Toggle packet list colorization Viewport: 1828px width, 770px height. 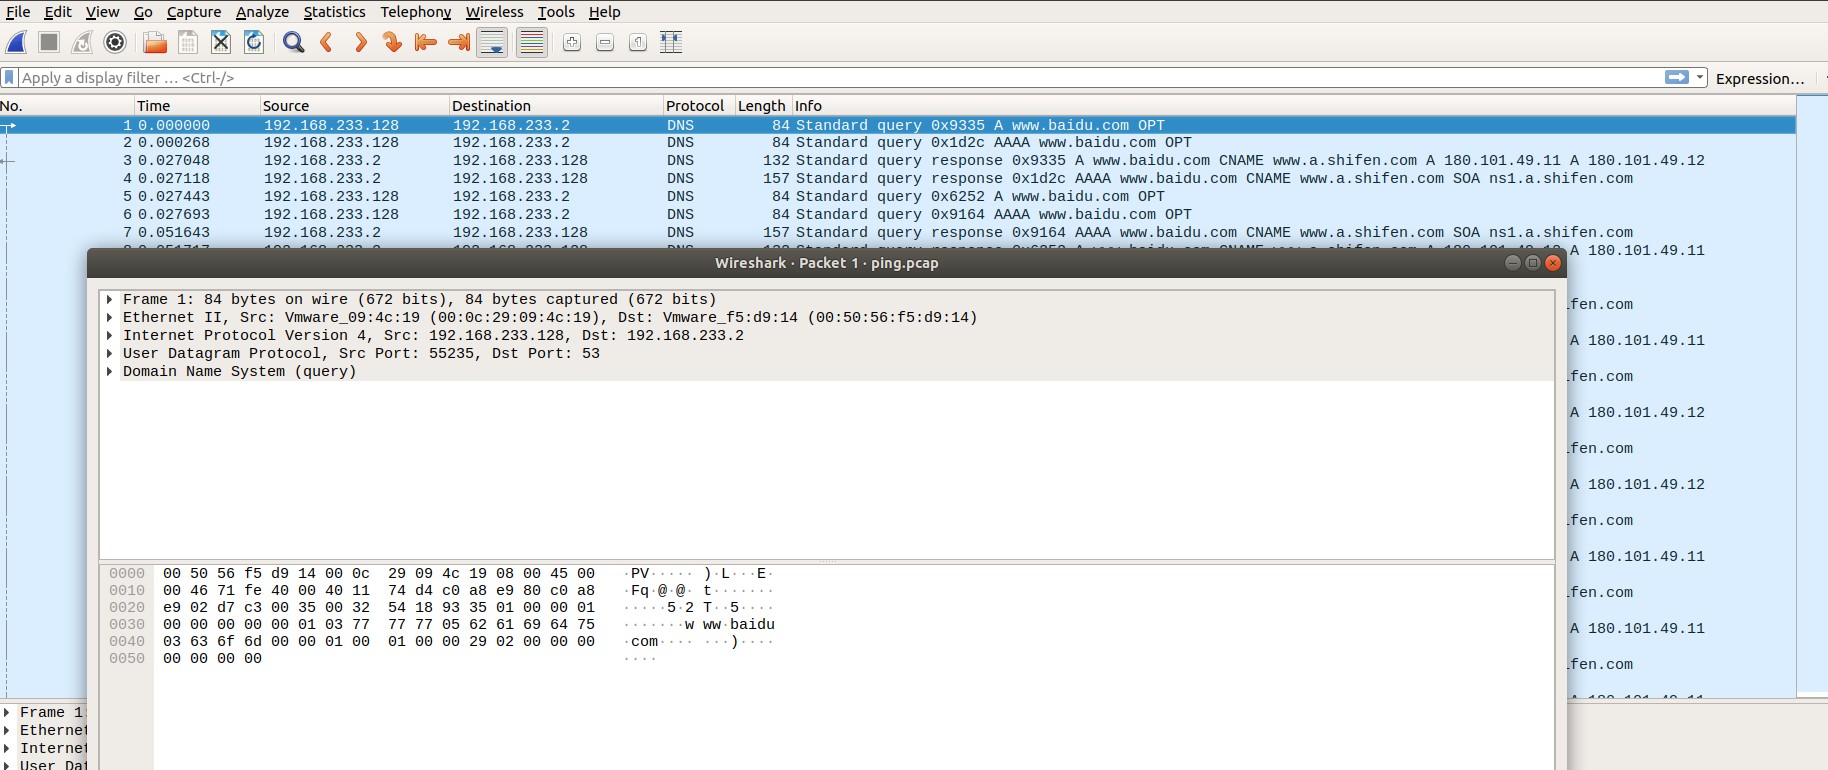point(532,42)
